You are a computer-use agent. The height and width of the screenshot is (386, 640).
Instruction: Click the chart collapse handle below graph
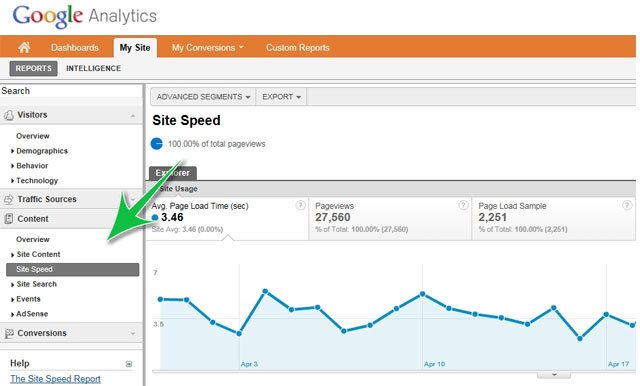pos(554,375)
